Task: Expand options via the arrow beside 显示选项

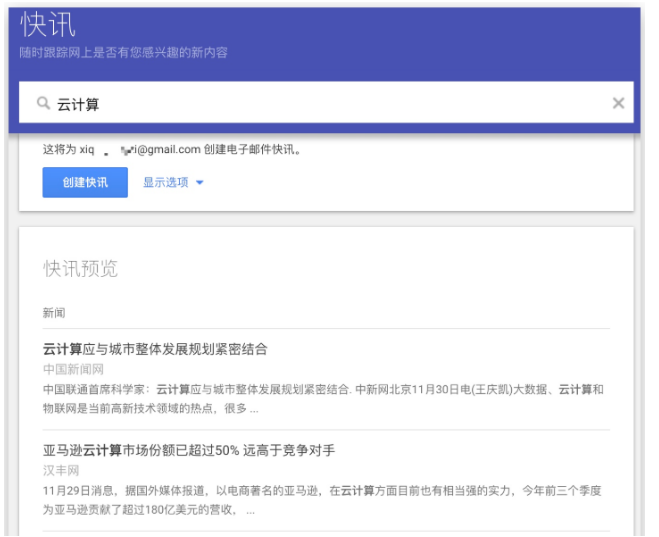Action: coord(200,183)
